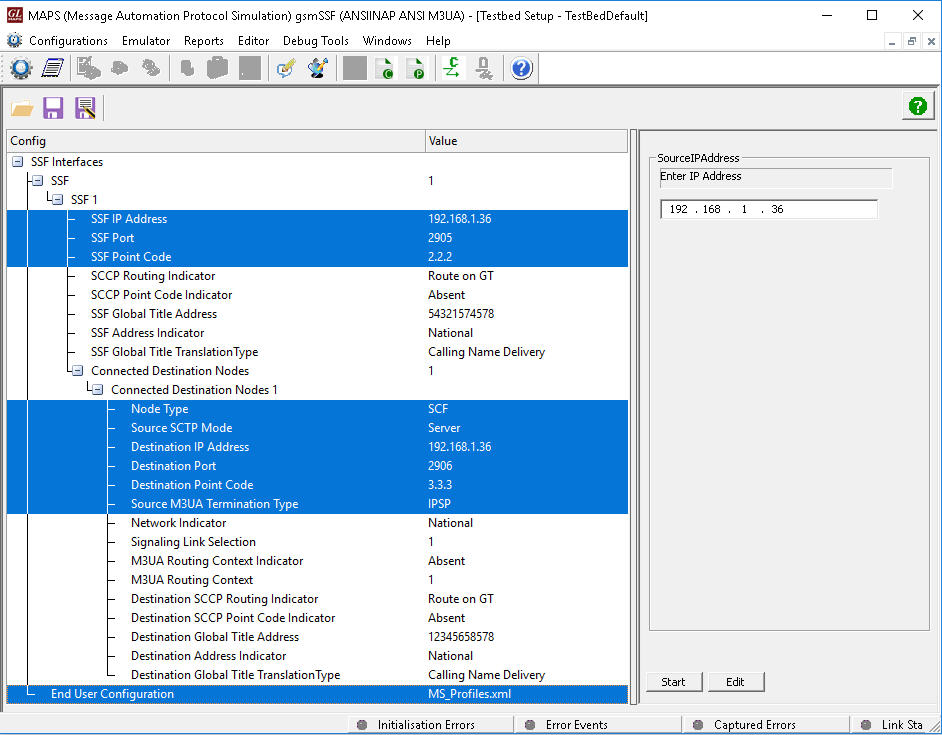
Task: Collapse the Connected Destination Nodes branch
Action: (x=77, y=370)
